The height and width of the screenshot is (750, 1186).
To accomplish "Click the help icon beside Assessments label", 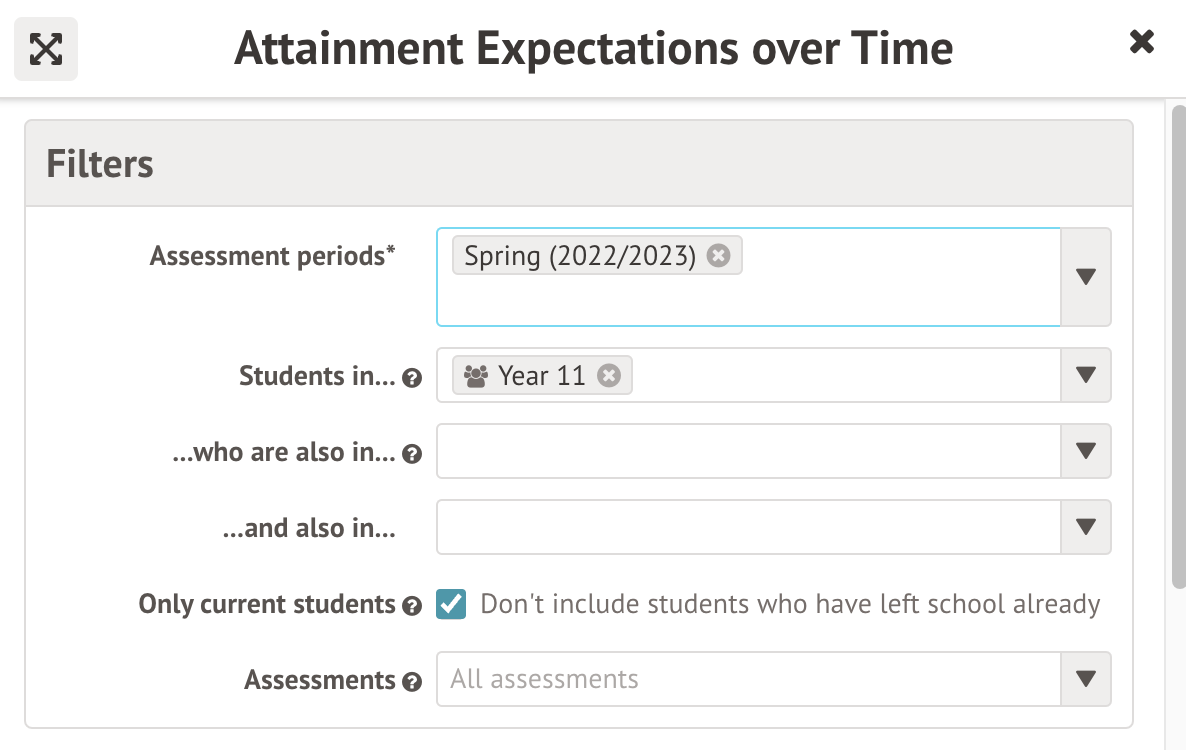I will click(x=411, y=682).
